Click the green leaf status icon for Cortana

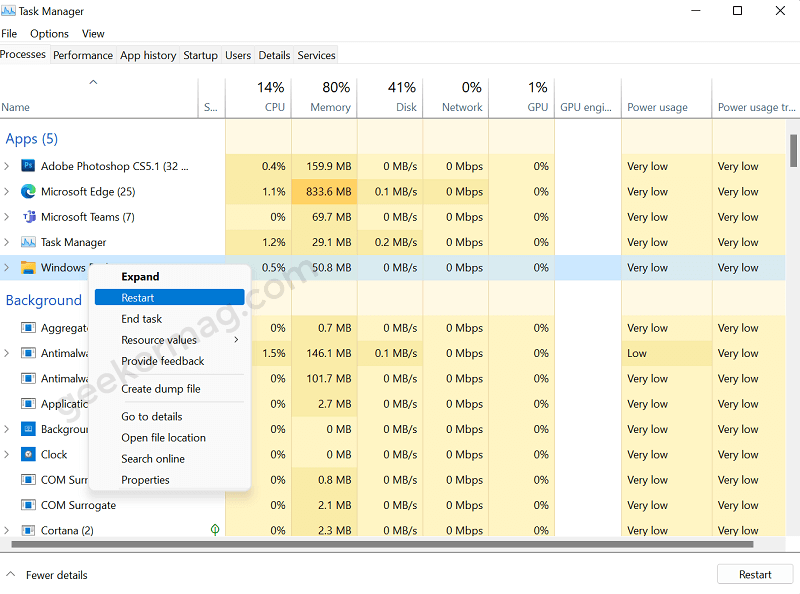pyautogui.click(x=215, y=530)
